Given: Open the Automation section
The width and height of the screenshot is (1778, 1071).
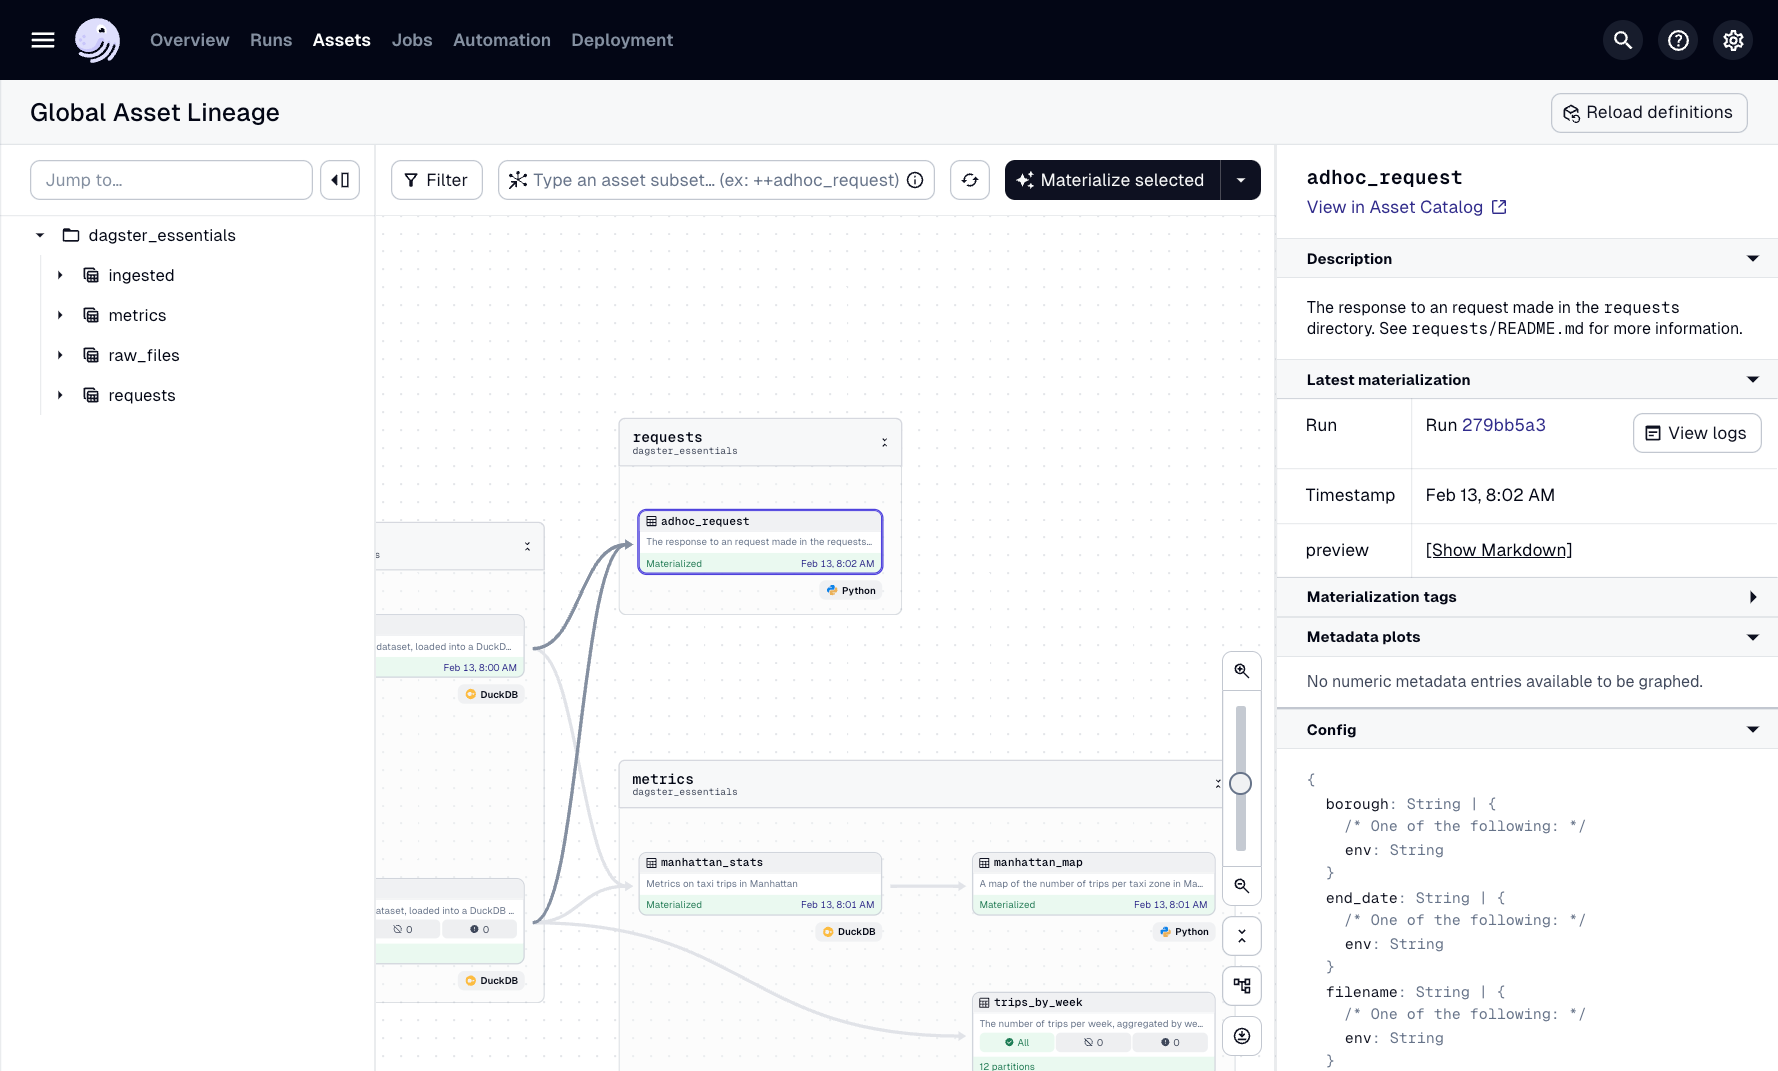Looking at the screenshot, I should [501, 40].
